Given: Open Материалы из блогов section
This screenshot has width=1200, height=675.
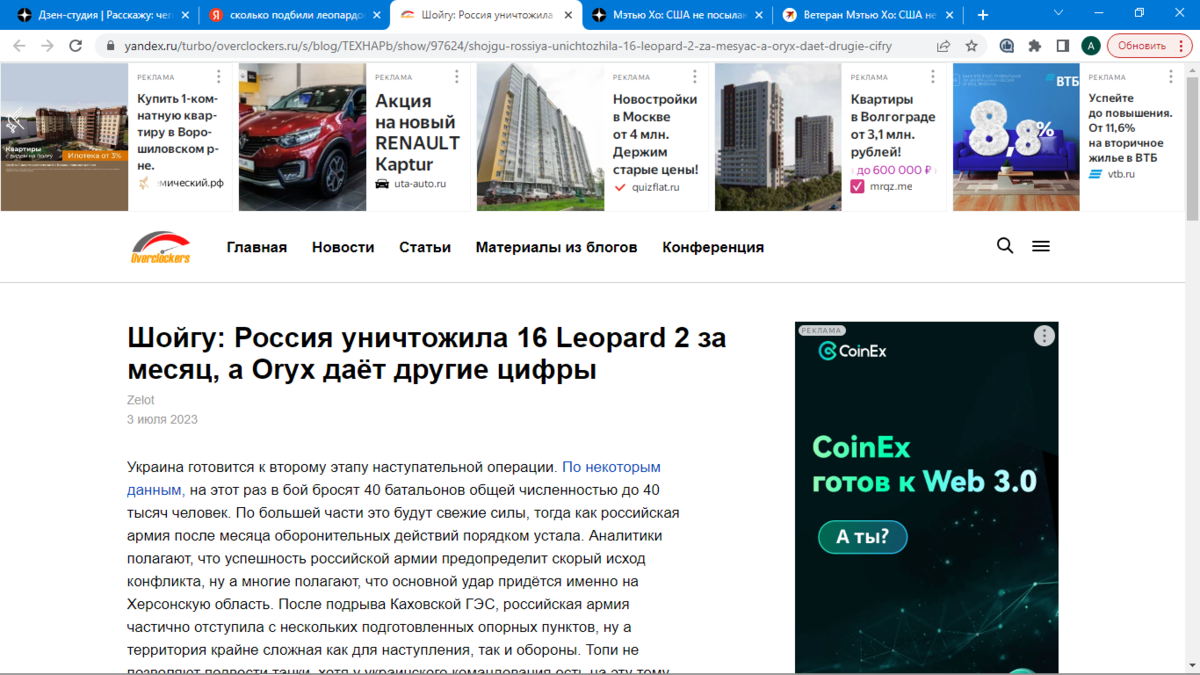Looking at the screenshot, I should coord(556,247).
